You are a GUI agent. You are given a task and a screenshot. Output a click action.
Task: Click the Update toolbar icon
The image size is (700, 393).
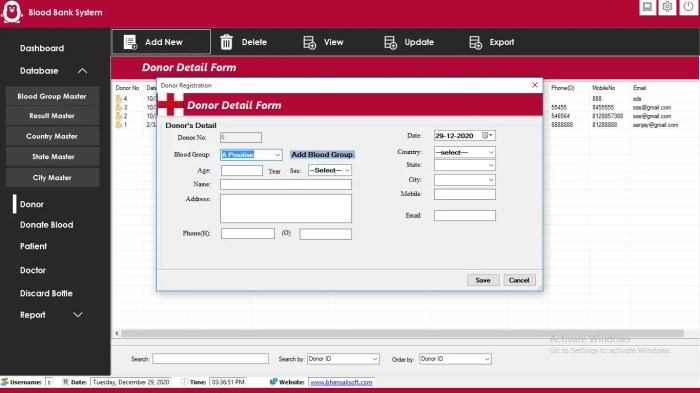[x=390, y=42]
